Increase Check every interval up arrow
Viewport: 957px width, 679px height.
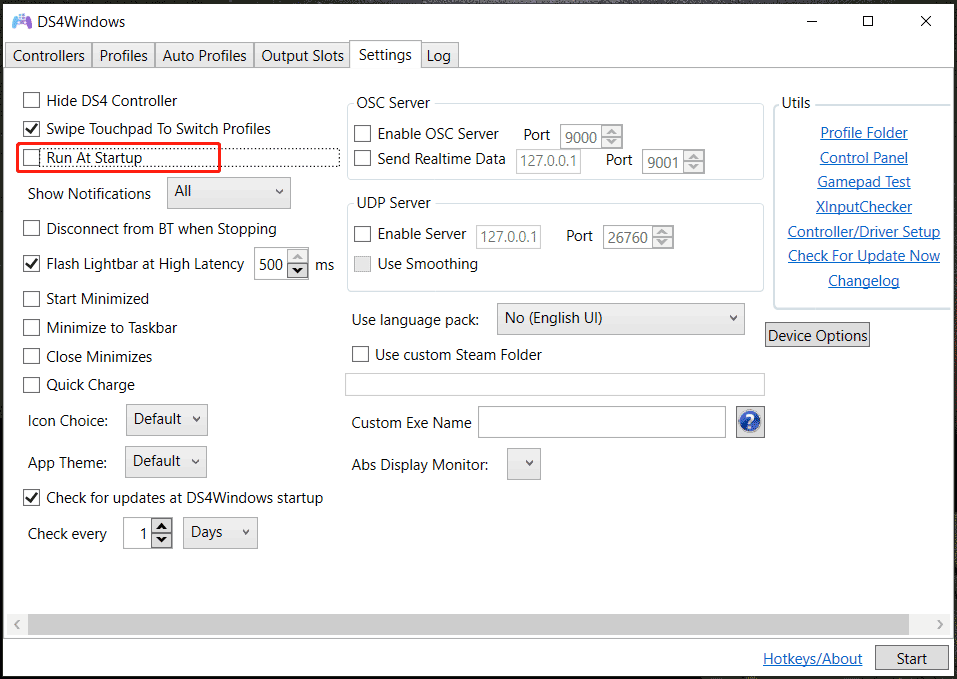[161, 526]
